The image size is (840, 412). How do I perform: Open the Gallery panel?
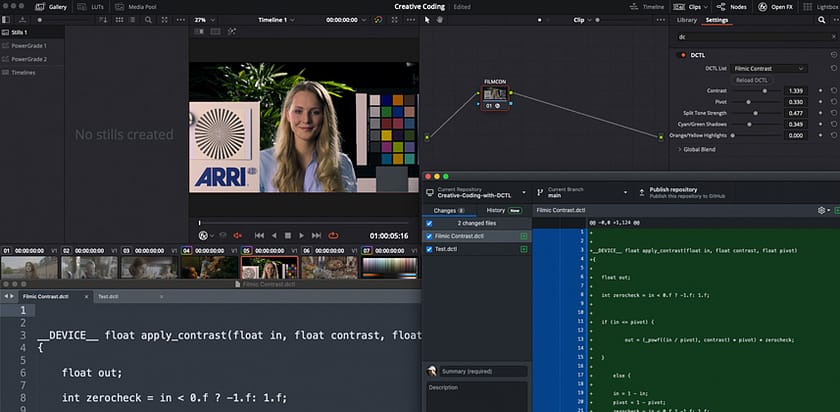pyautogui.click(x=50, y=7)
